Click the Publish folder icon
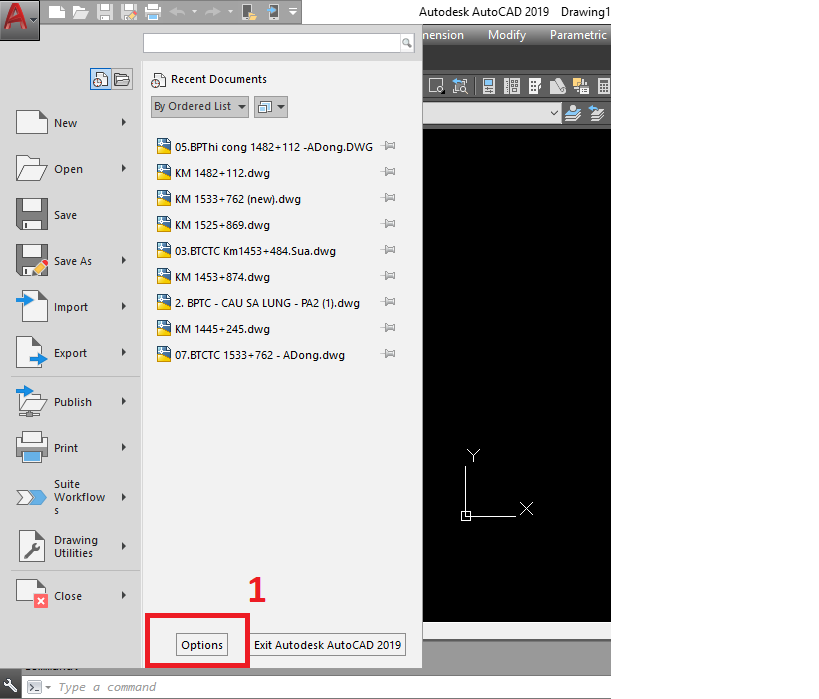Viewport: 819px width, 699px height. coord(31,401)
